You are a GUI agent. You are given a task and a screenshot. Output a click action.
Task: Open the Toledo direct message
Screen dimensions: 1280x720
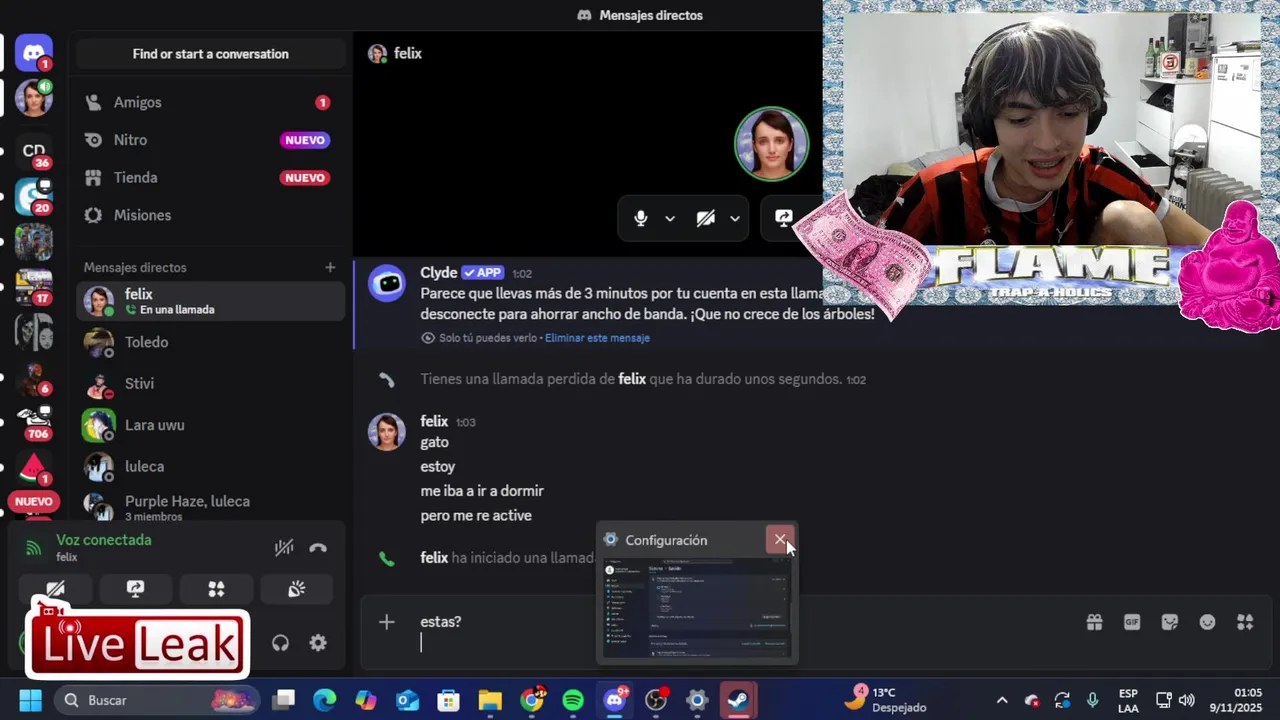pos(210,342)
